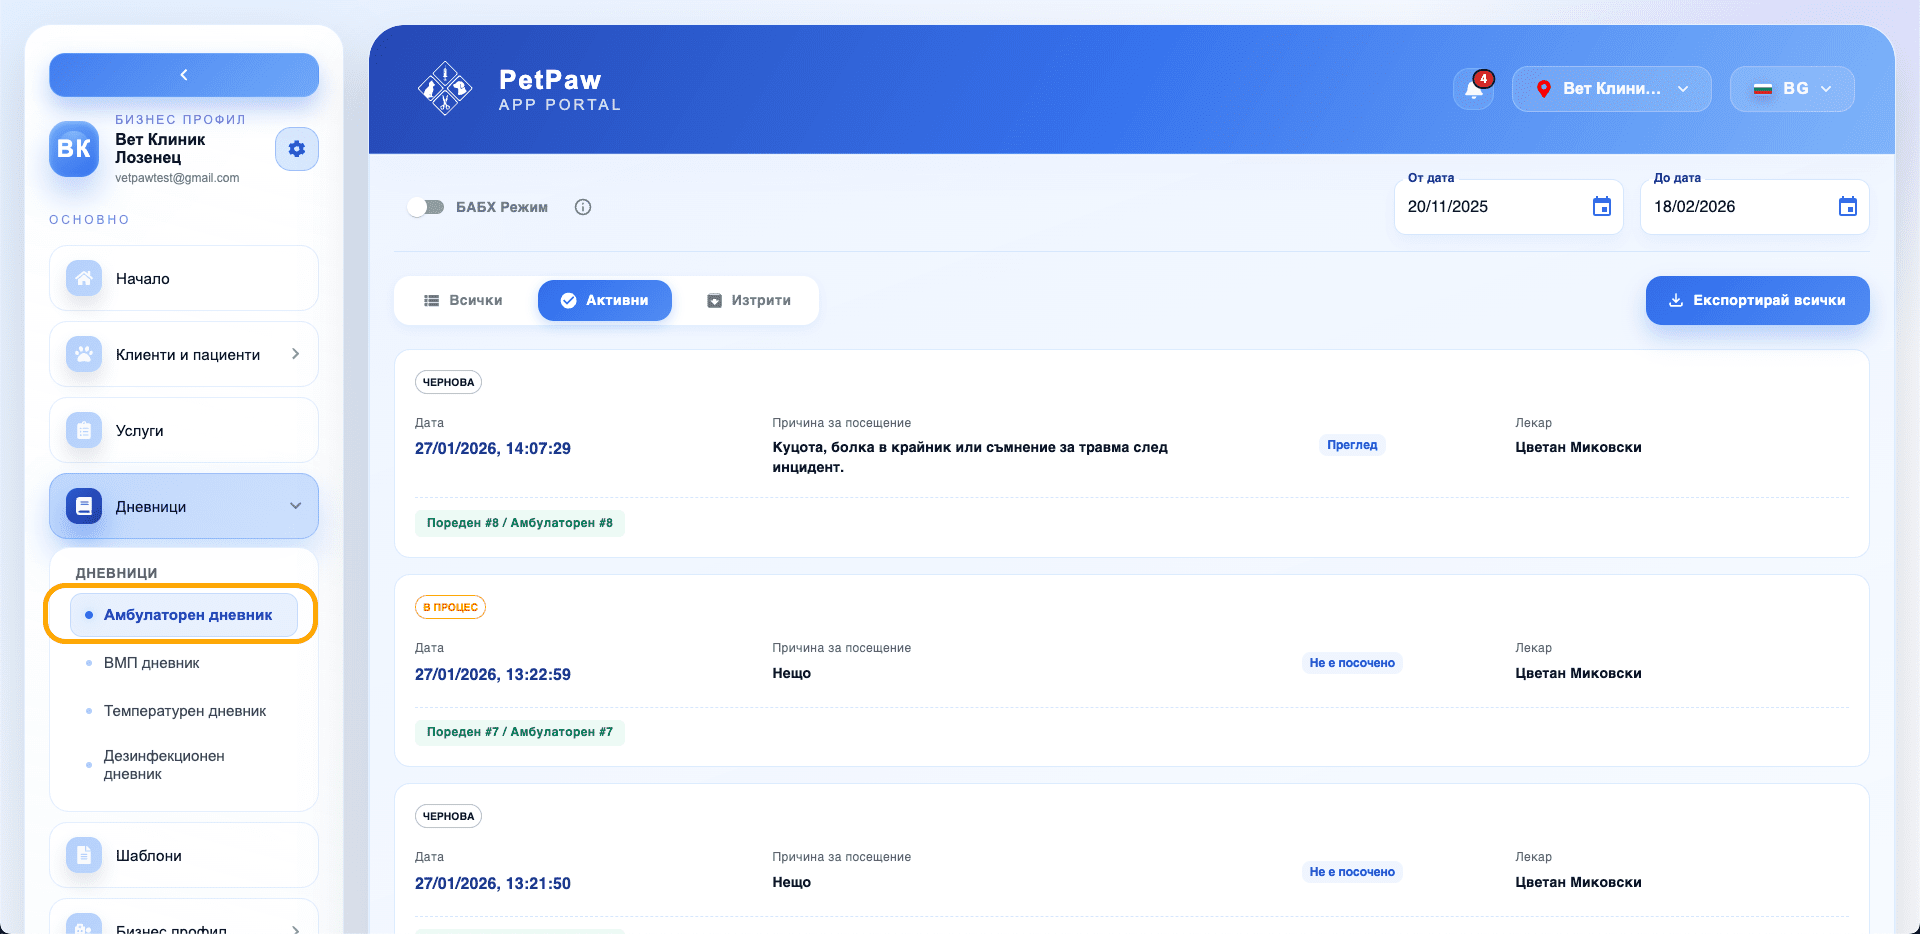Show БАБХ Режим info tooltip icon
1920x934 pixels.
[x=583, y=207]
